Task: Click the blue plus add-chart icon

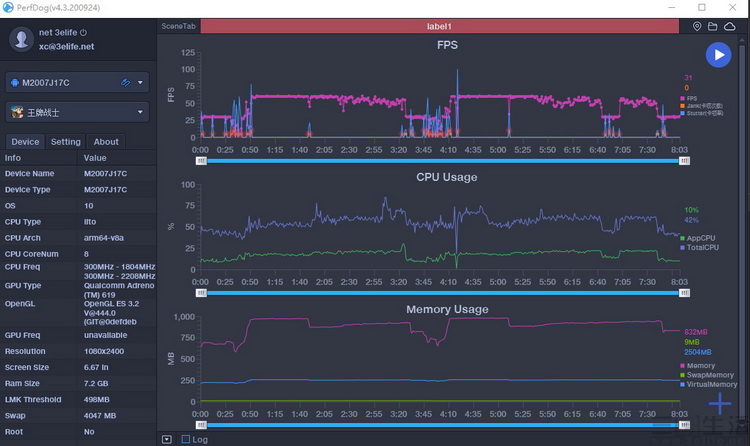Action: tap(720, 403)
